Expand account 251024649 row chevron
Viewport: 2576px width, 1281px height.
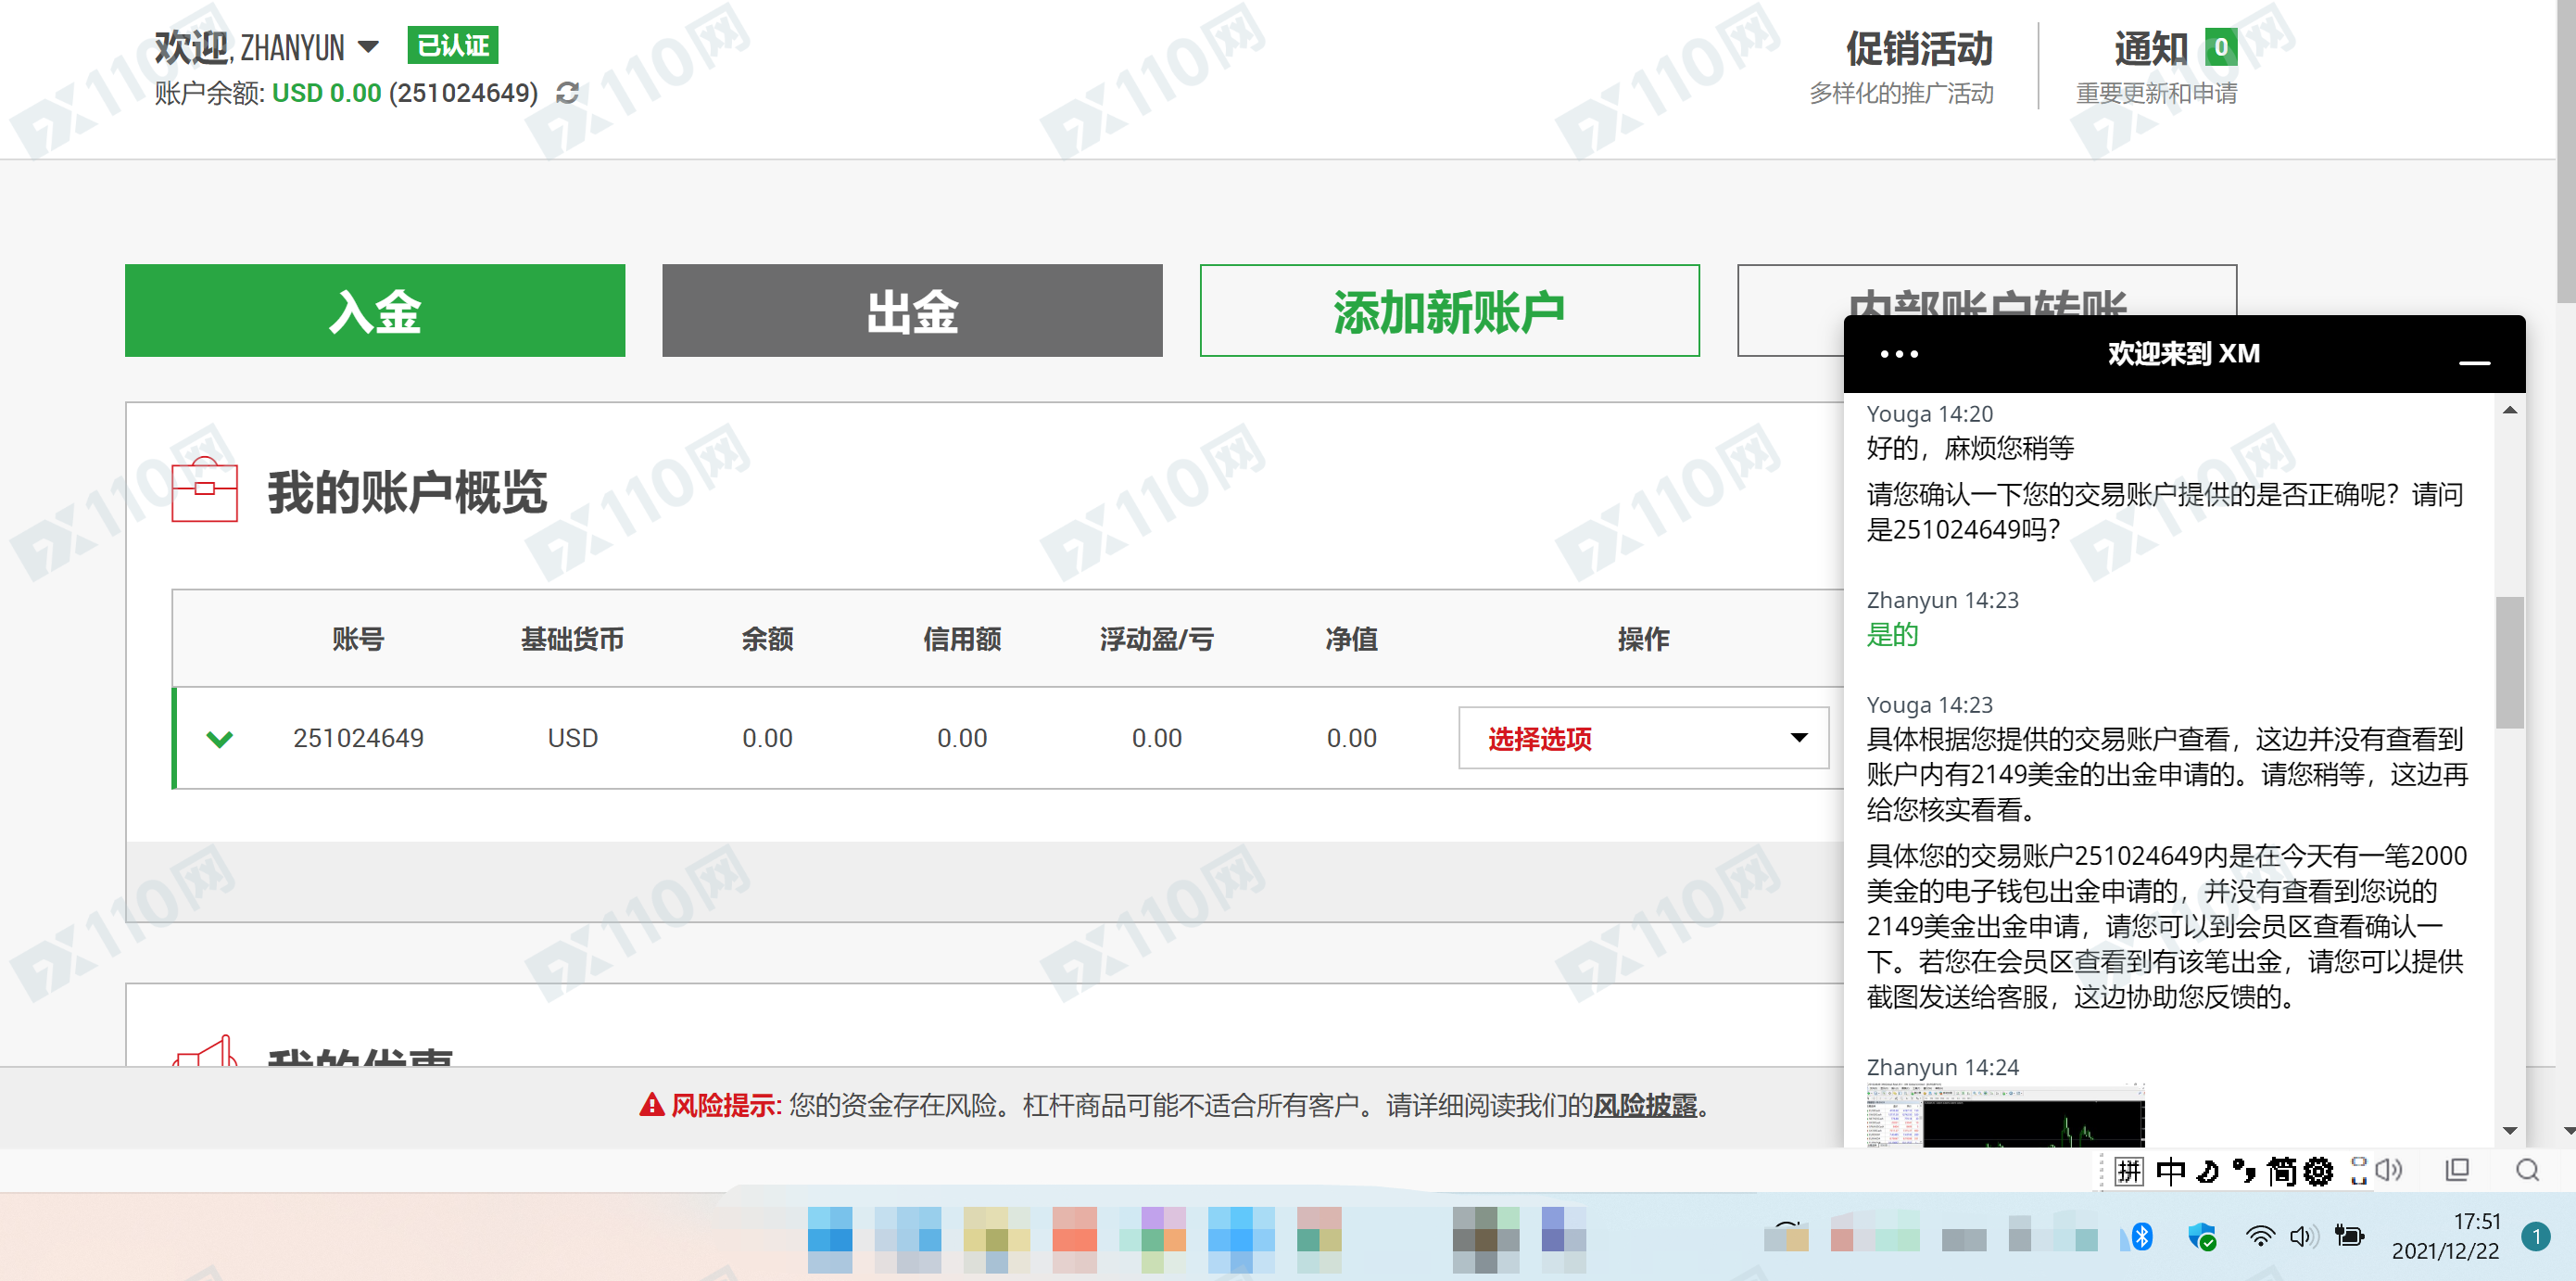point(220,739)
